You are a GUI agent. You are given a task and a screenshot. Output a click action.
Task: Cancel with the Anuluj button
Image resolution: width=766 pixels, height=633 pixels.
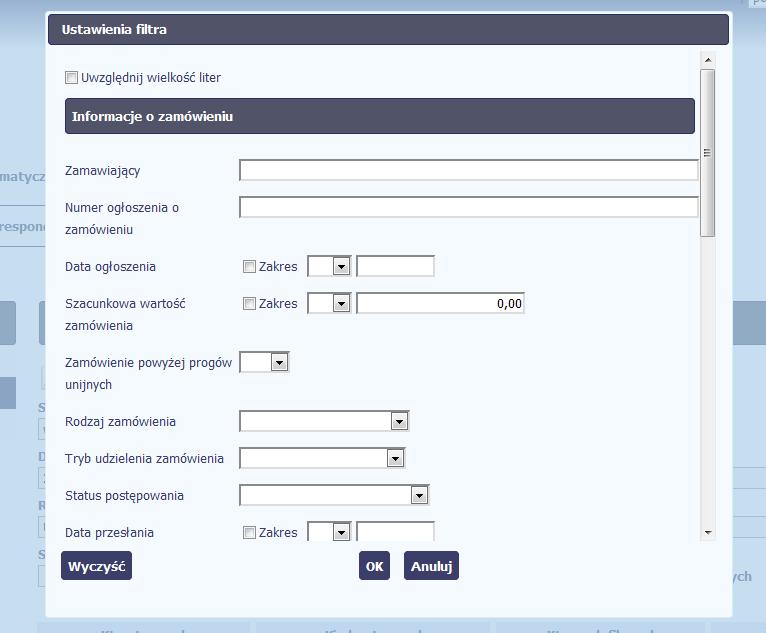click(431, 566)
